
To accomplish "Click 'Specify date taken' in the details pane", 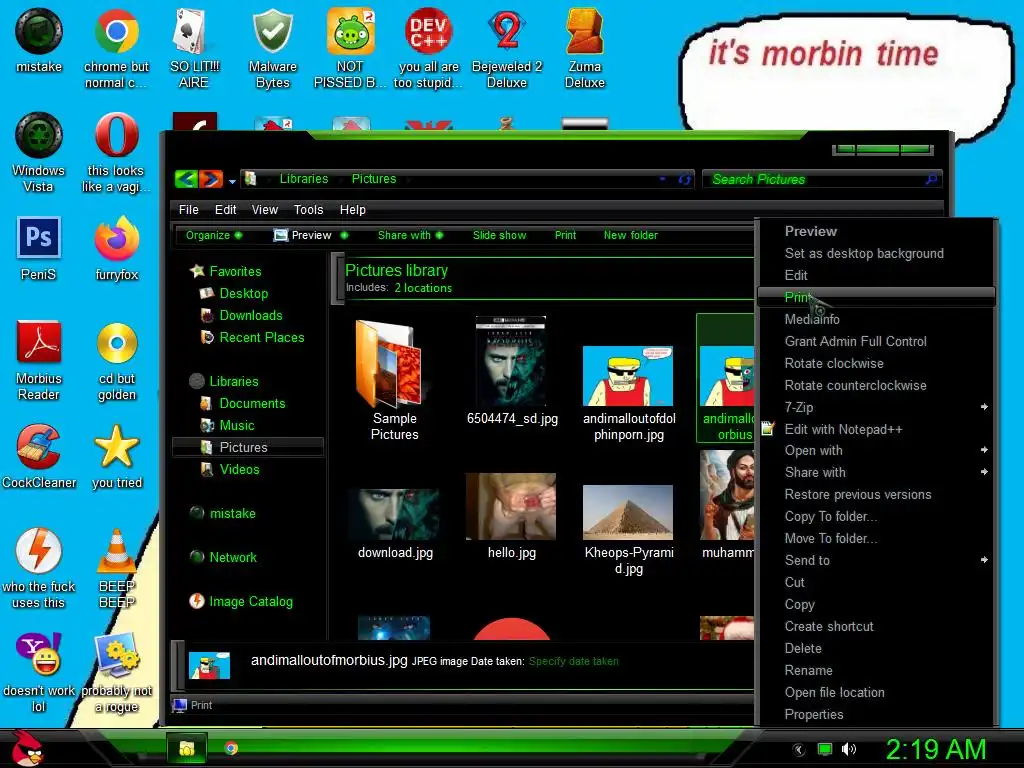I will [x=573, y=662].
